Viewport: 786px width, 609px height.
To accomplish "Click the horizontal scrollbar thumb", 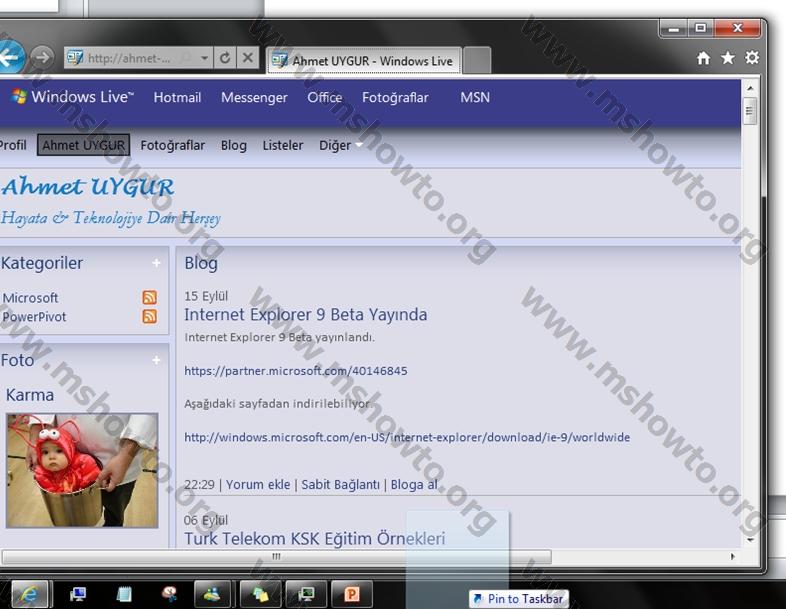I will (277, 556).
